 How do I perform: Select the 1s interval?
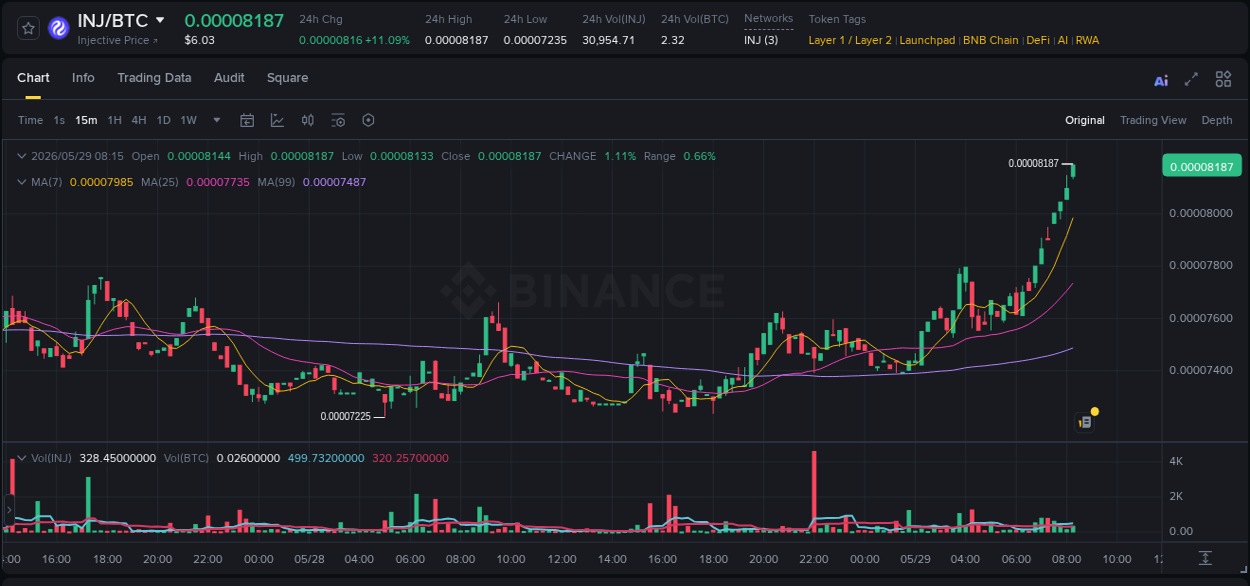pos(59,120)
